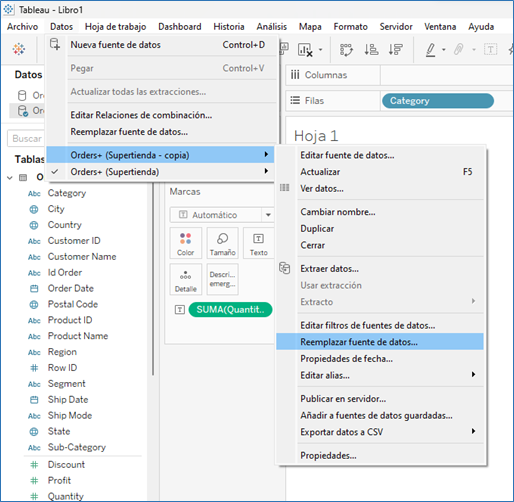Click the calendar icon beside Order Date
This screenshot has width=514, height=502.
click(x=34, y=289)
